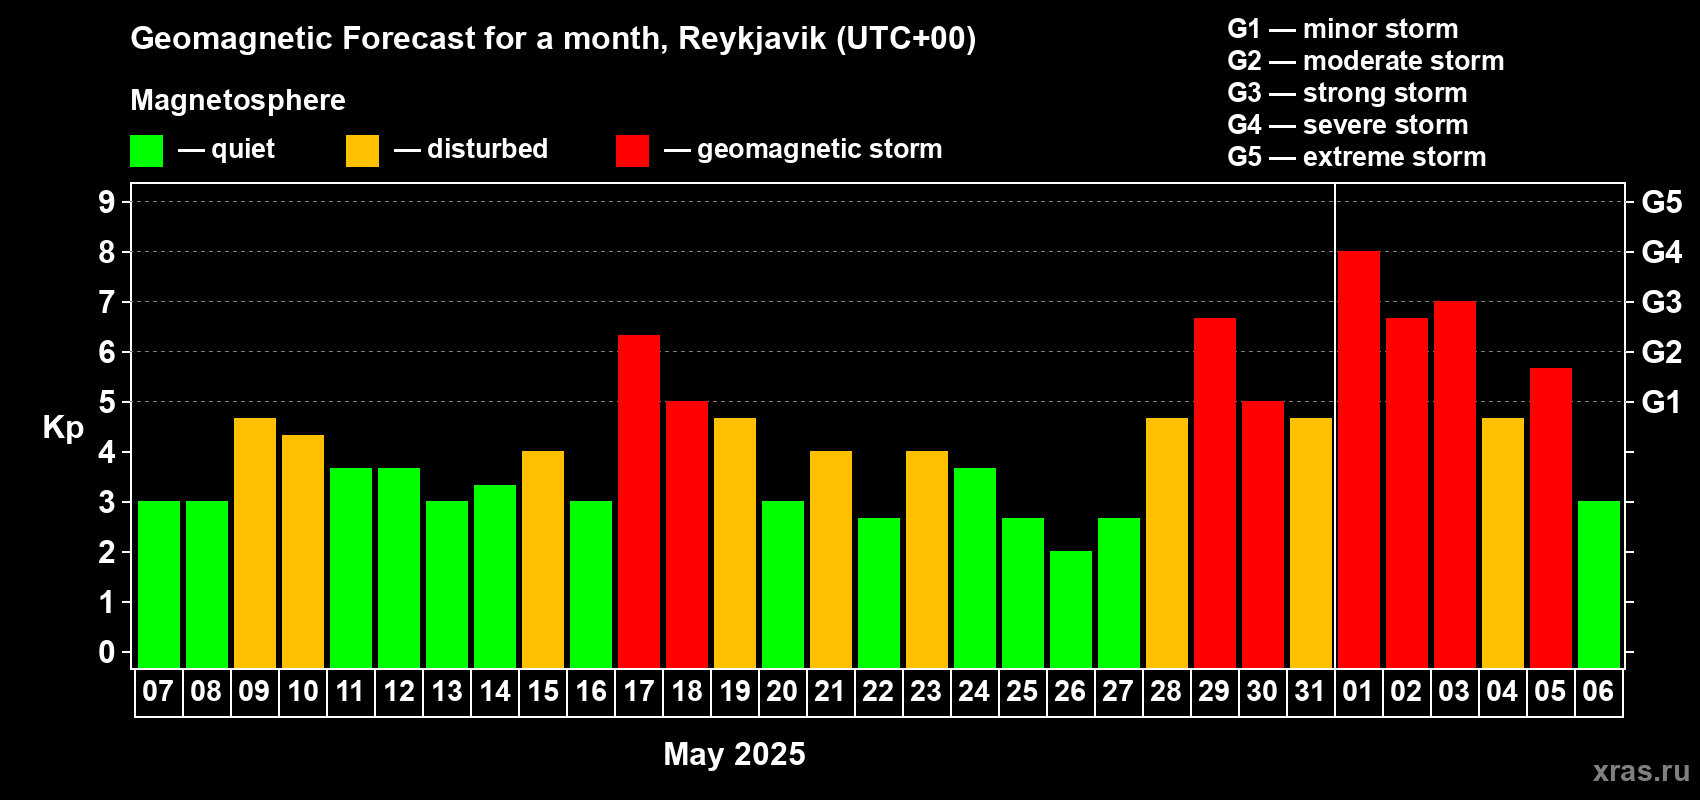This screenshot has width=1700, height=800.
Task: Click date cell '29' on the date axis
Action: [x=1214, y=692]
